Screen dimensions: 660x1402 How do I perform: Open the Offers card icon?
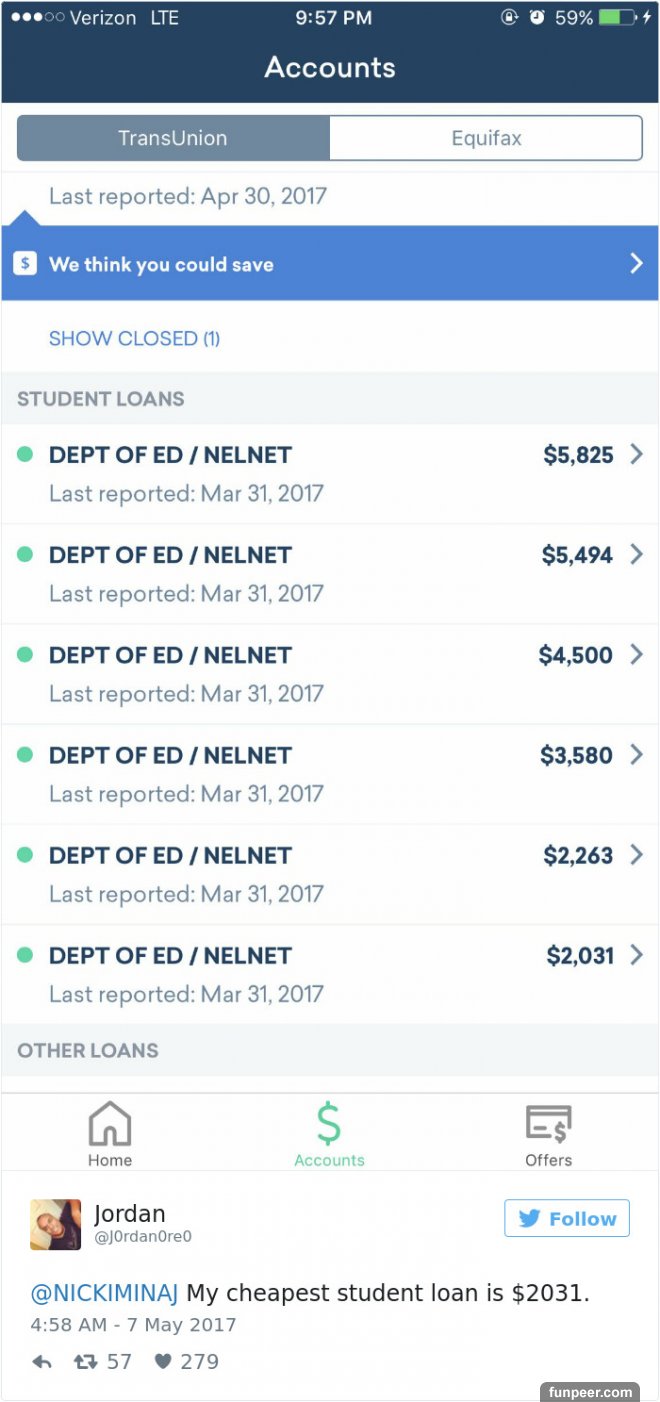click(x=548, y=1124)
